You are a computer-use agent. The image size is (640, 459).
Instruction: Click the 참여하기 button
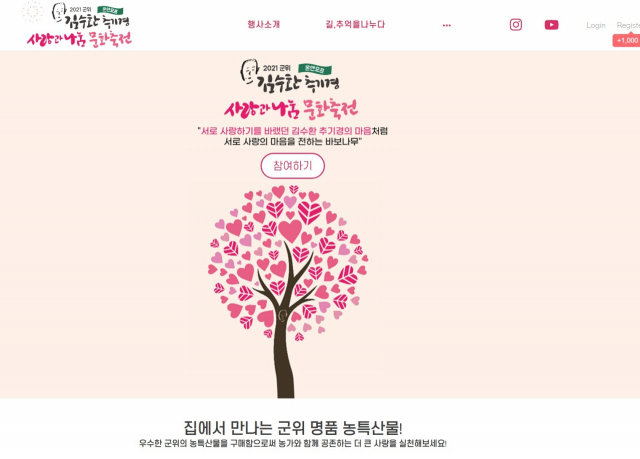tap(293, 166)
